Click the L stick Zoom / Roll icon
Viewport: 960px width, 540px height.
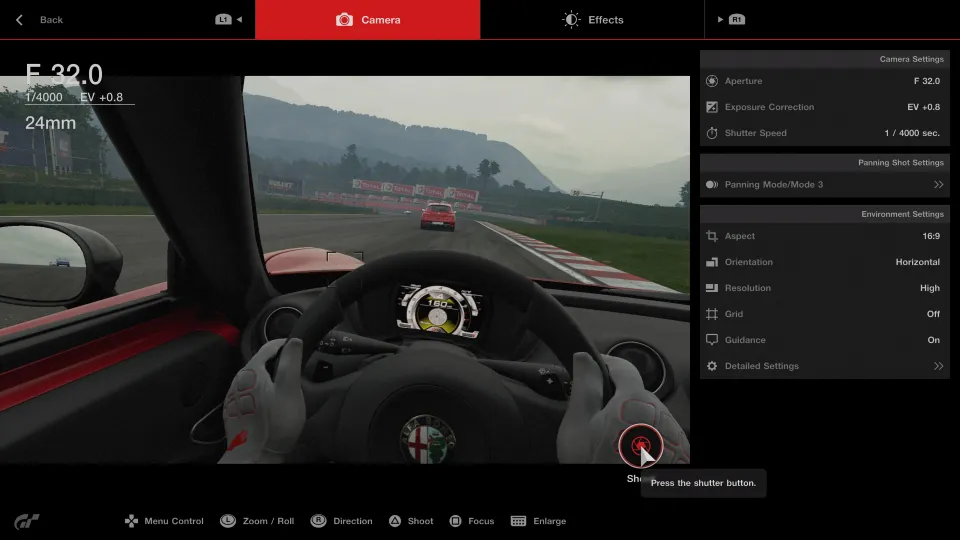[228, 521]
